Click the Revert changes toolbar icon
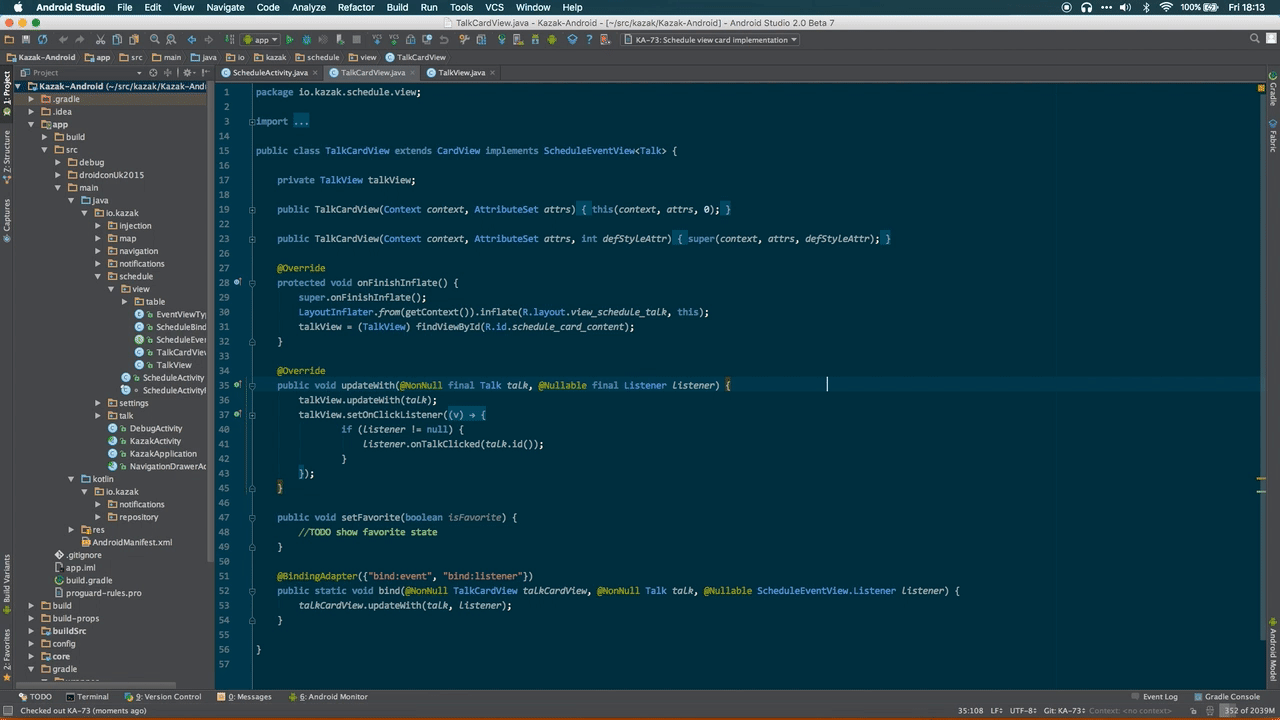The width and height of the screenshot is (1280, 720). pyautogui.click(x=443, y=40)
